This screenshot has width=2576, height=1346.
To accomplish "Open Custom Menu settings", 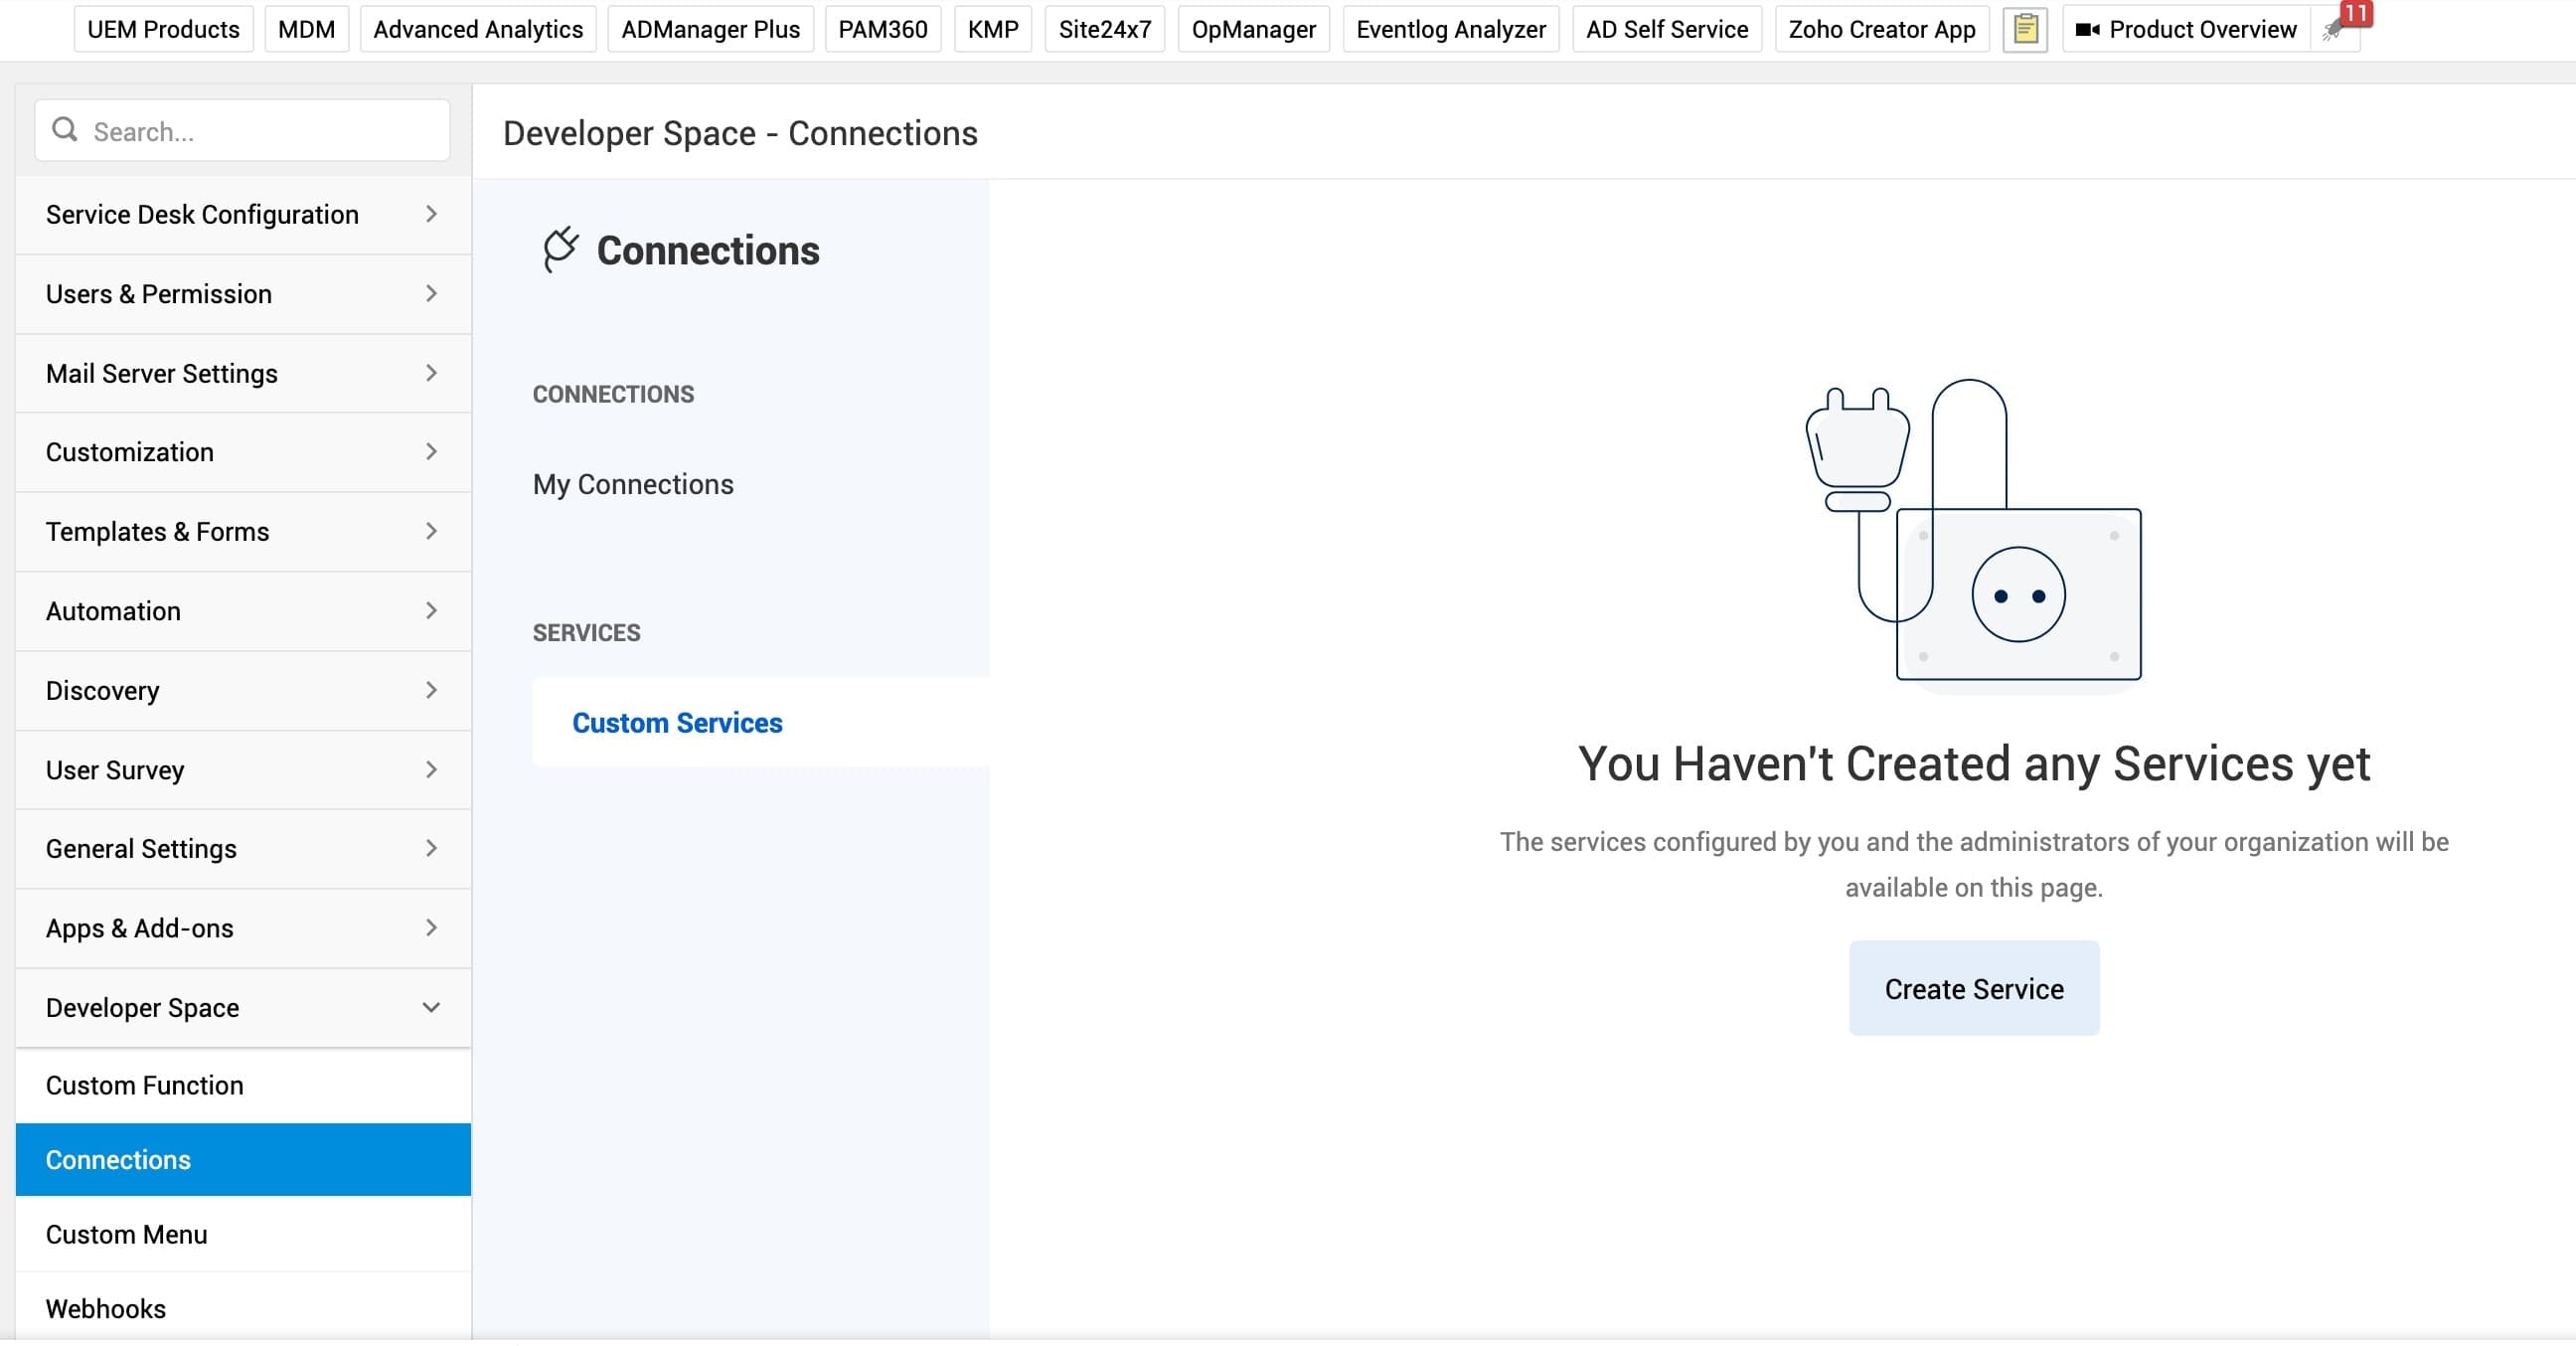I will point(127,1234).
